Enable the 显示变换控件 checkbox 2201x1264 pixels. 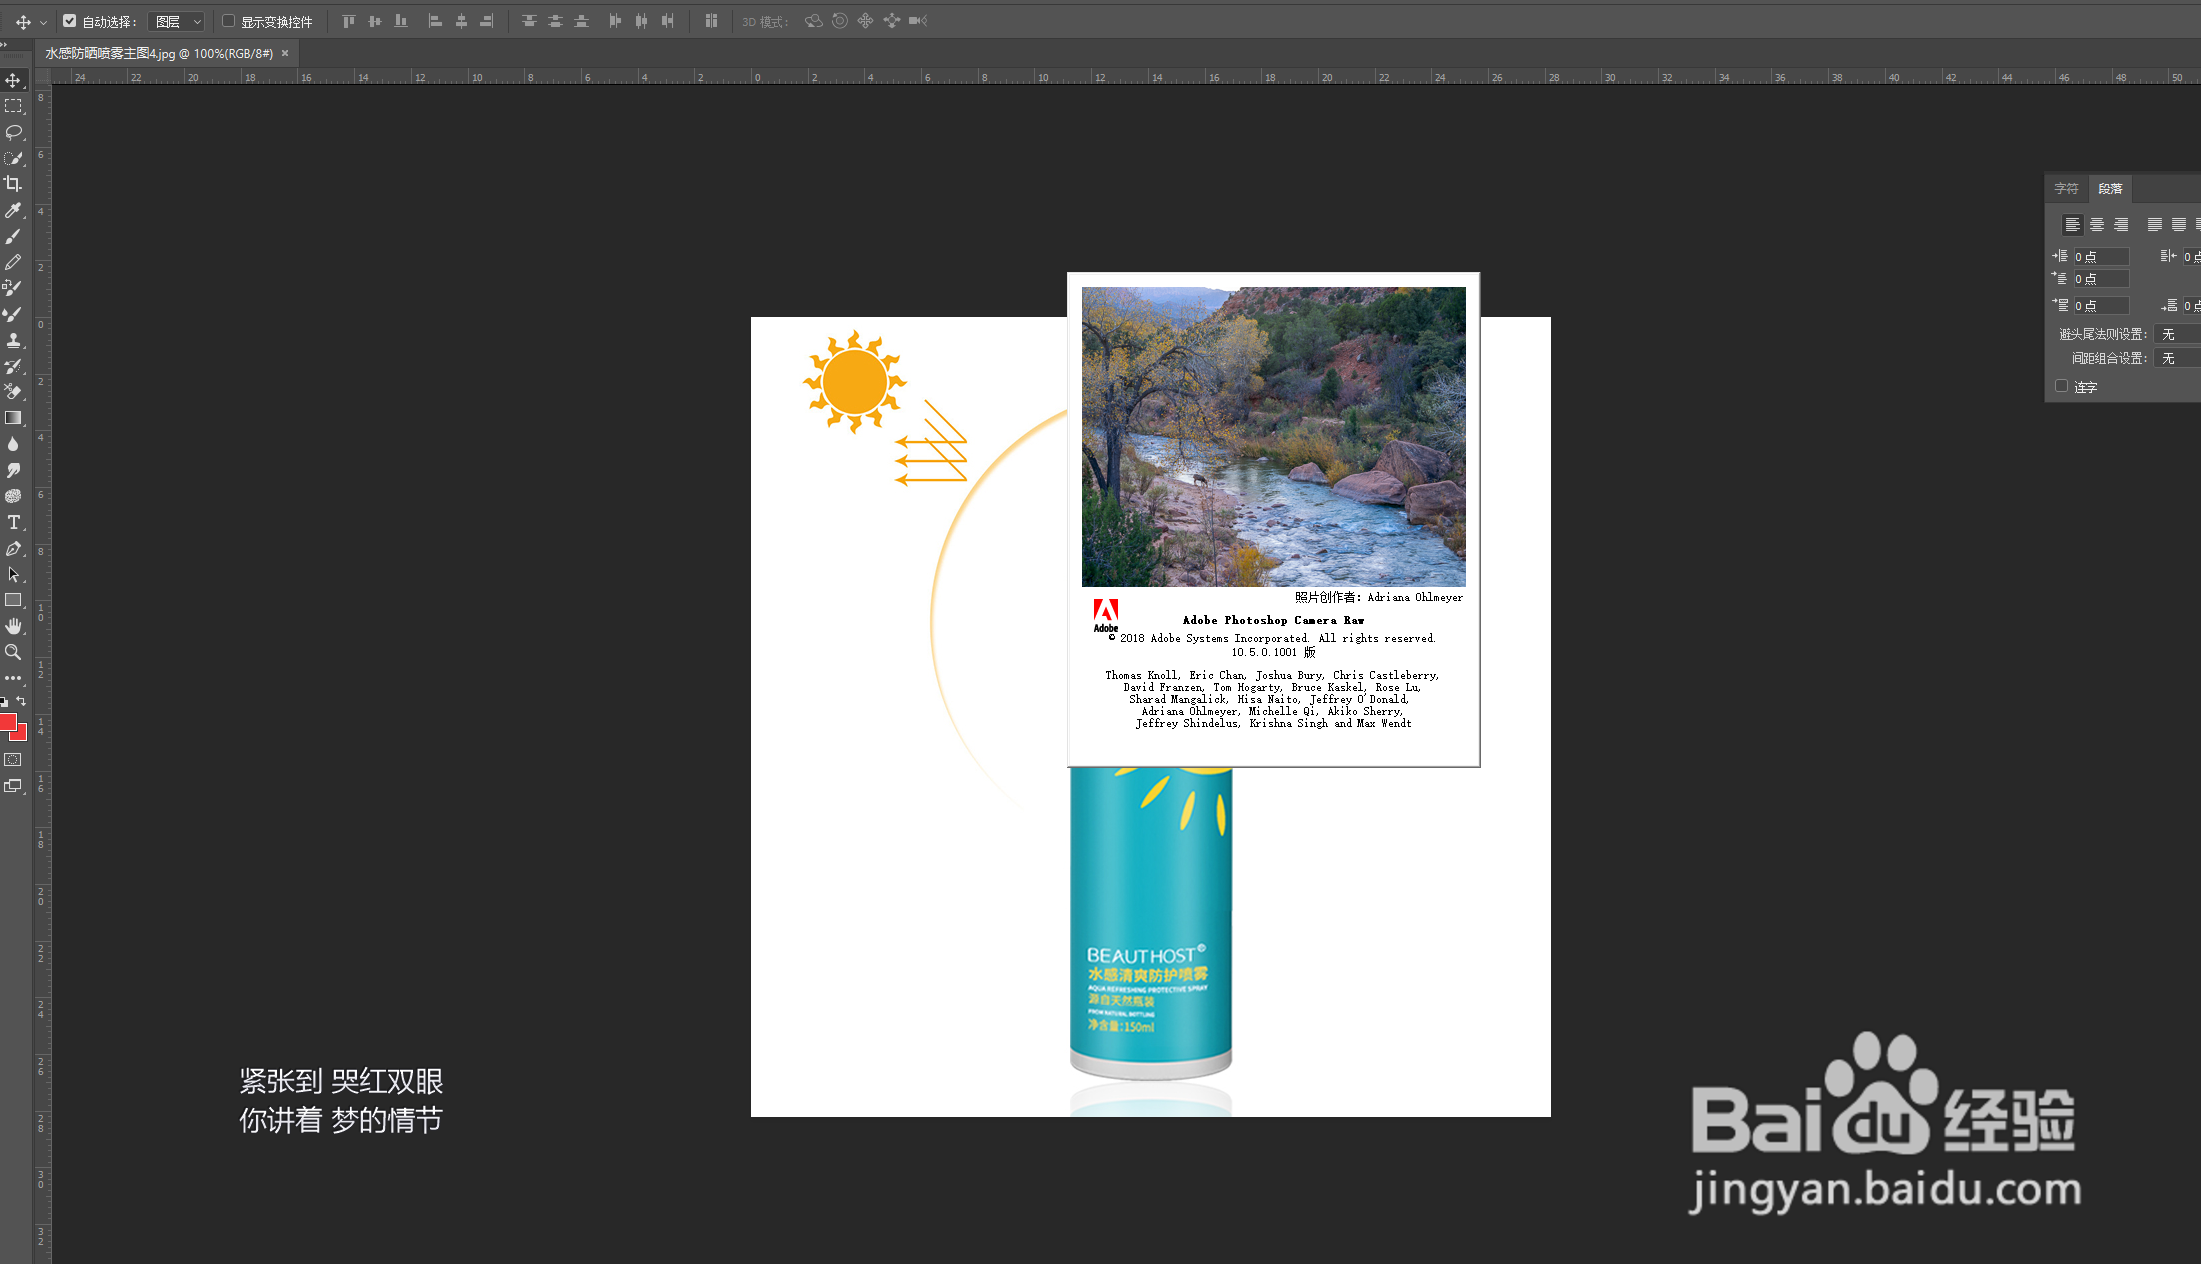pyautogui.click(x=228, y=21)
